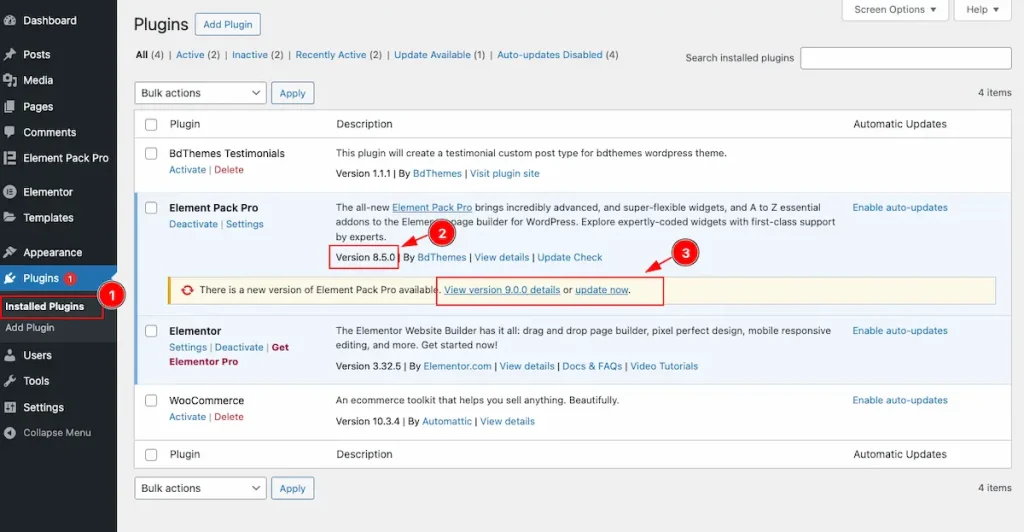Delete BdThemes Testimonials plugin

(229, 170)
